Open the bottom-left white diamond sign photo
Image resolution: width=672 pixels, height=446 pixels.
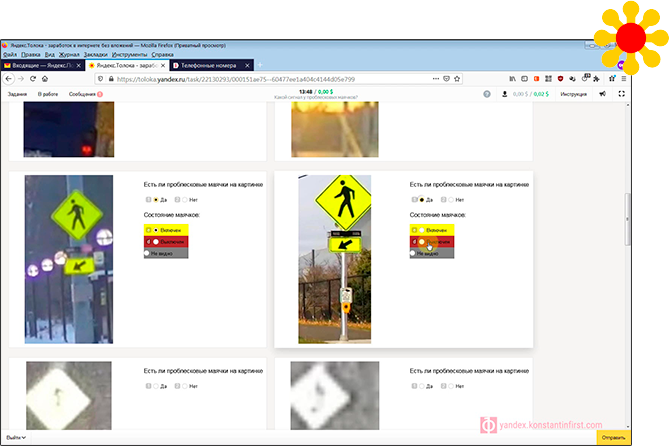click(69, 395)
